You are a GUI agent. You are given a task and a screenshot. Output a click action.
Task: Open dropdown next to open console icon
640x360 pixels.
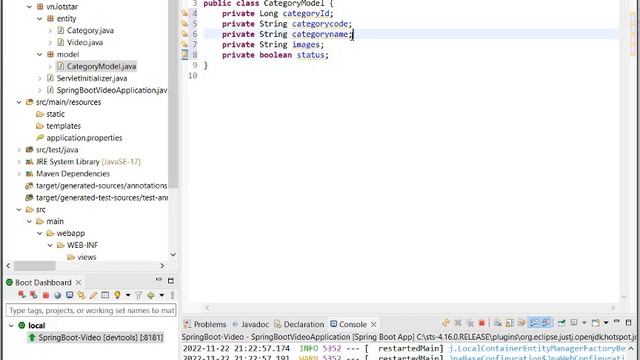[x=606, y=322]
